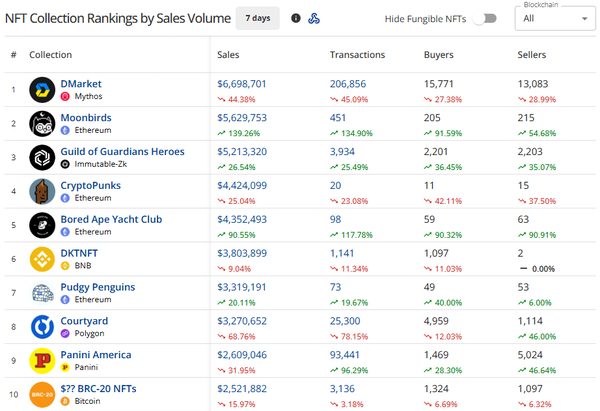
Task: Click Courtyard's 25,300 transactions link
Action: [347, 321]
